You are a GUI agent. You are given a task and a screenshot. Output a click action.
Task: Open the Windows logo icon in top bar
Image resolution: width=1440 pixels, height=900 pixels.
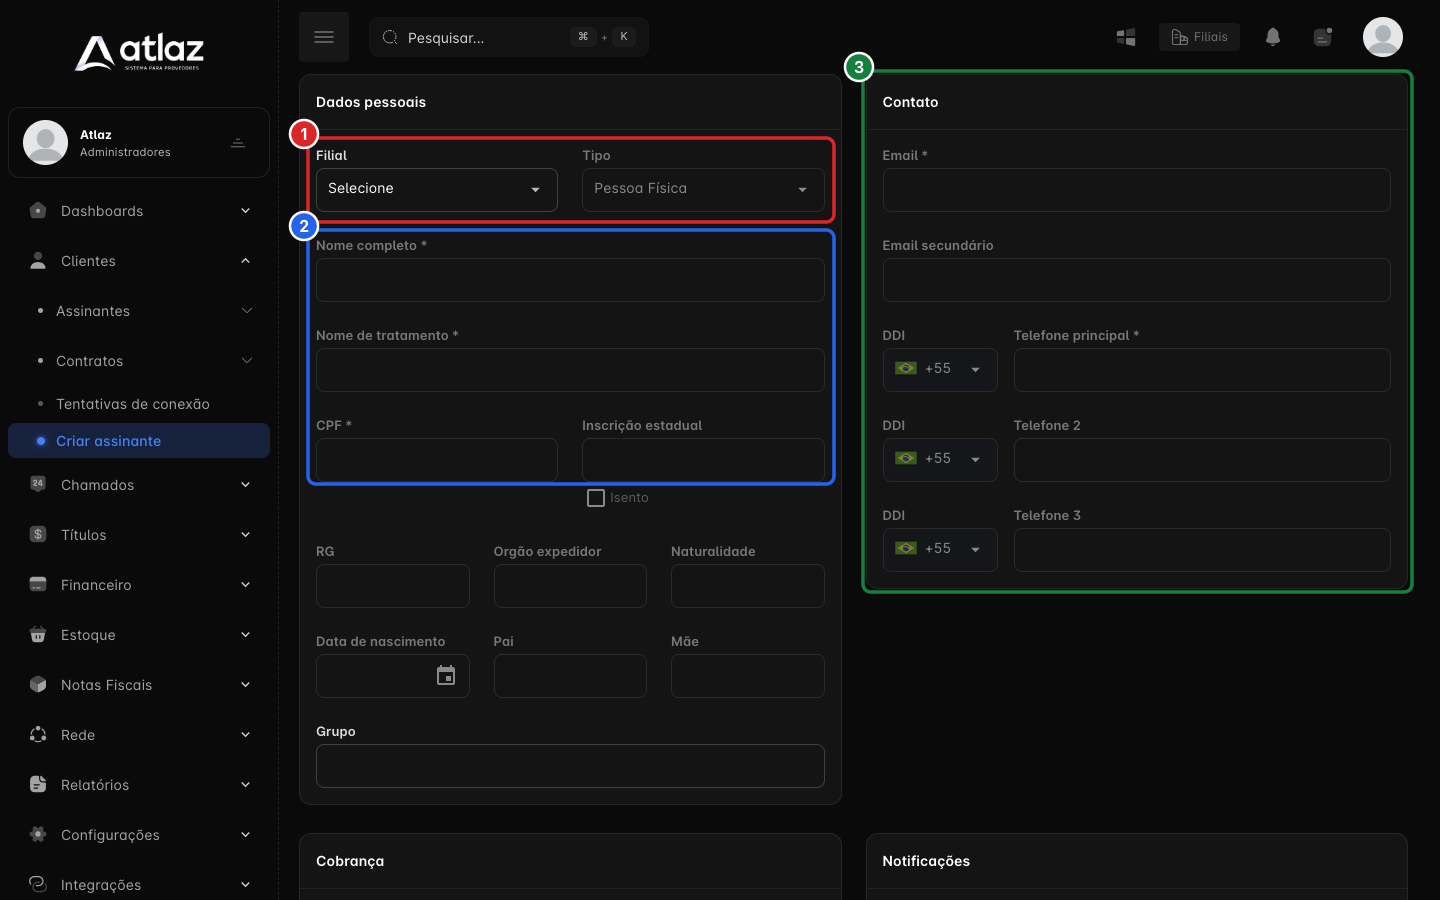tap(1126, 37)
